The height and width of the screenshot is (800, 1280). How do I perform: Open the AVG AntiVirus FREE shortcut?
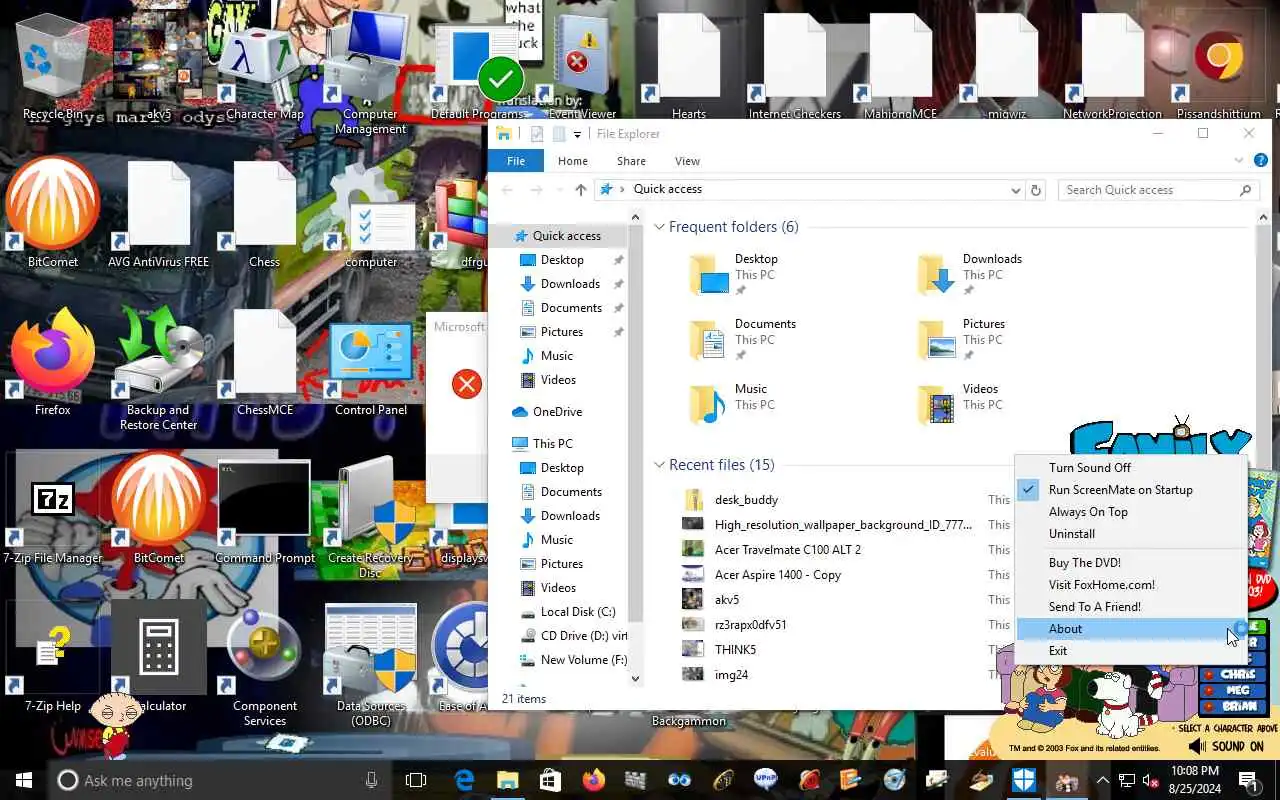click(158, 212)
